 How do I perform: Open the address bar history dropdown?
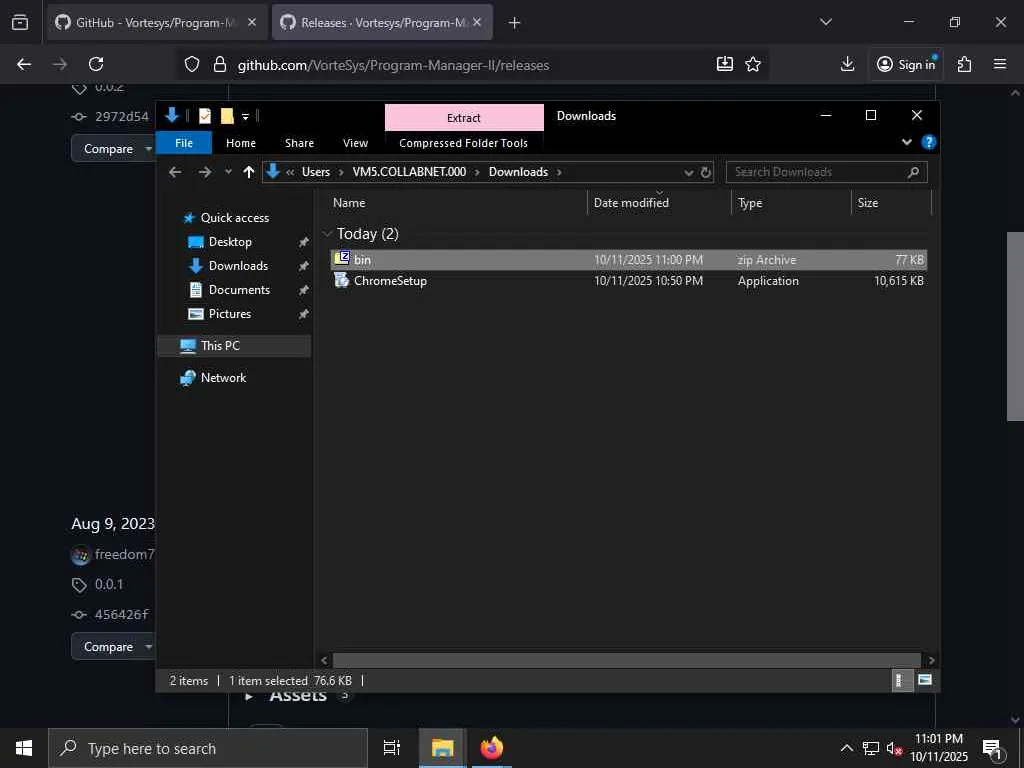(688, 172)
